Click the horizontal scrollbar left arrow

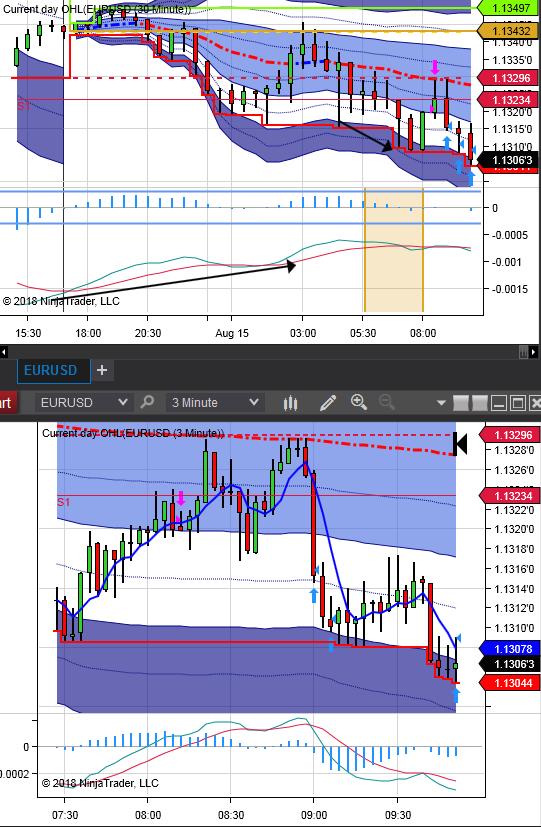click(x=4, y=351)
